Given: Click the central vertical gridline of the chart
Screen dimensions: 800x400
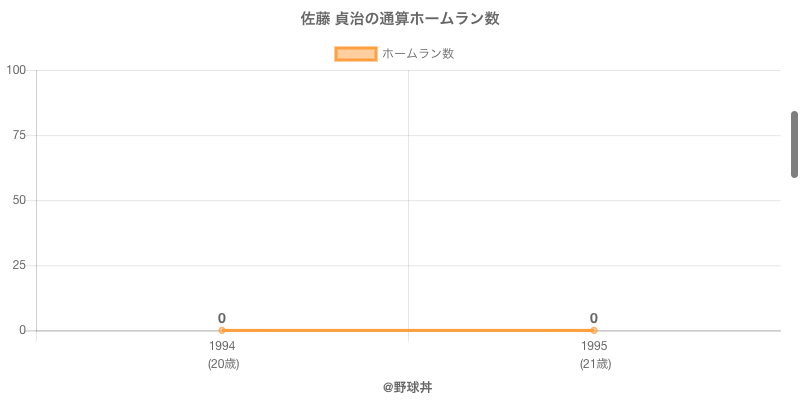Looking at the screenshot, I should (x=408, y=200).
